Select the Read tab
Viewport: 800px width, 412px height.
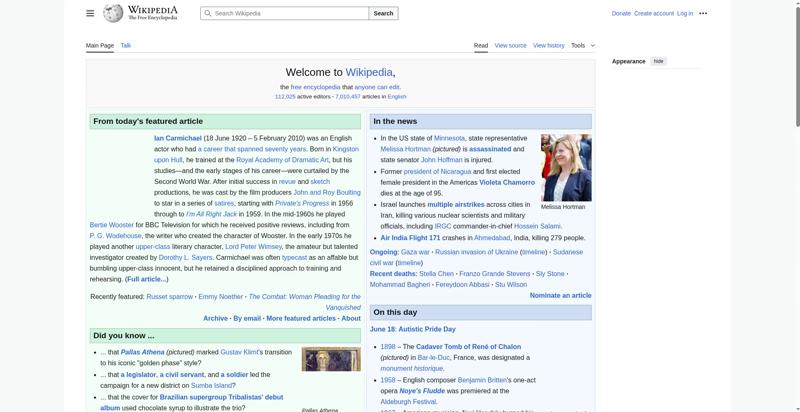(481, 45)
